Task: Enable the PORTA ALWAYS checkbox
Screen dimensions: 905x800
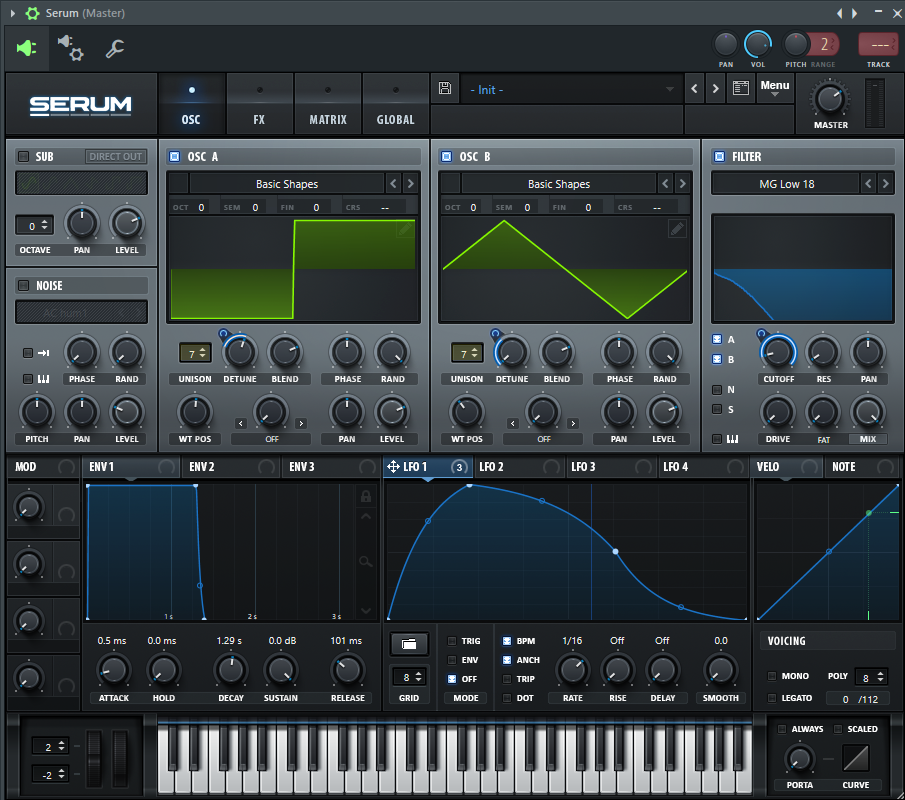Action: click(x=782, y=729)
